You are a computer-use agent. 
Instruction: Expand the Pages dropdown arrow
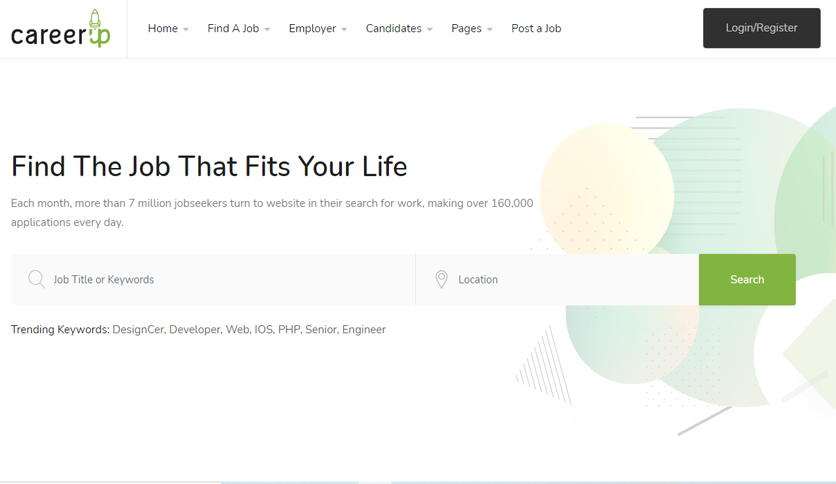(x=490, y=29)
